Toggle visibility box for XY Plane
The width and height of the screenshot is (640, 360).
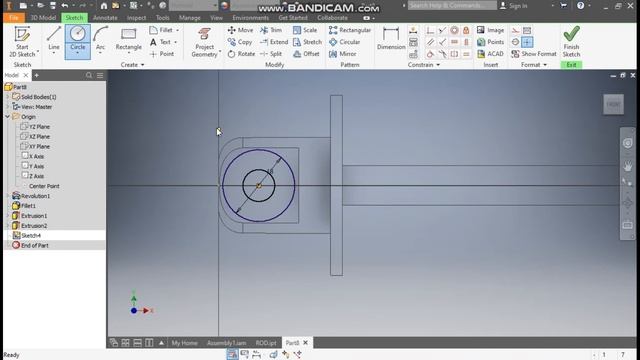point(24,146)
